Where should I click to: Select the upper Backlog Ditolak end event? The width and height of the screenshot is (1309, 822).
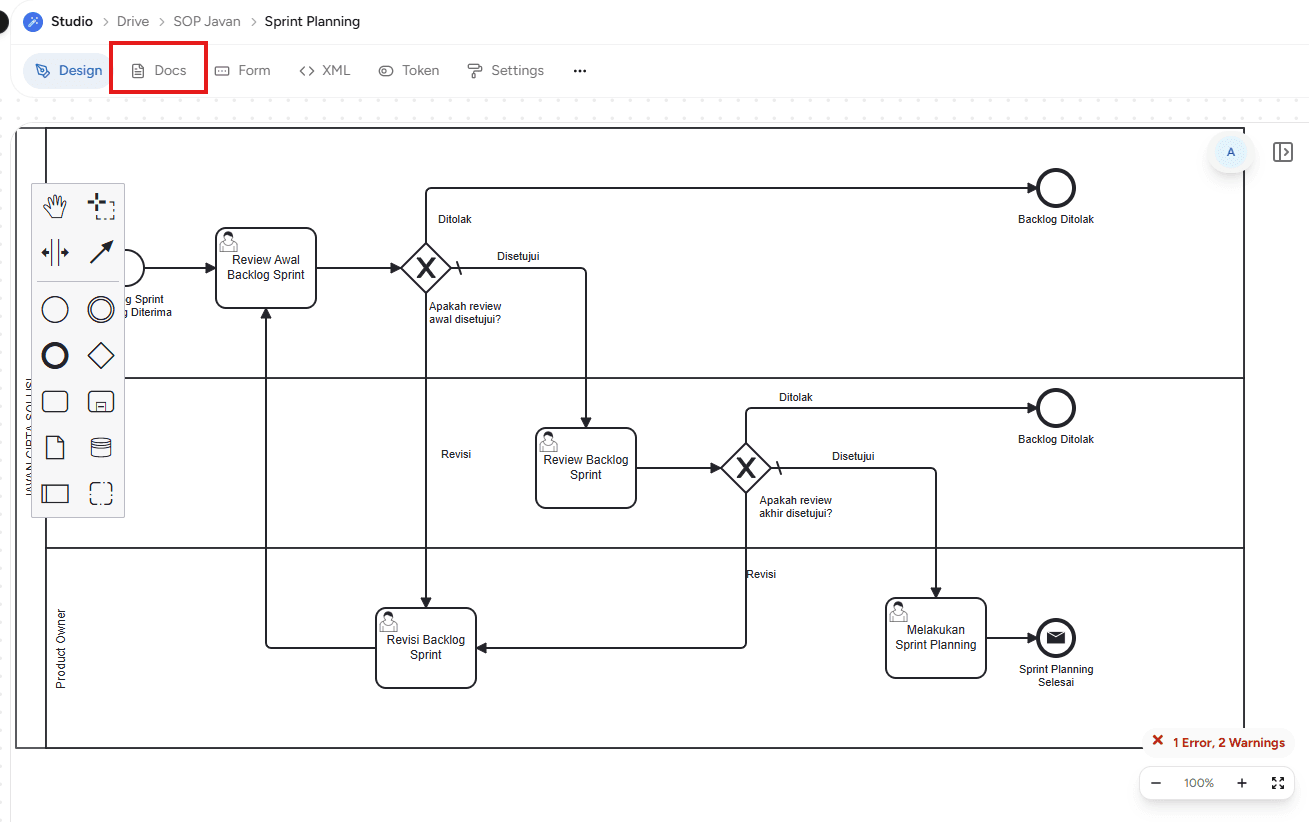coord(1056,188)
